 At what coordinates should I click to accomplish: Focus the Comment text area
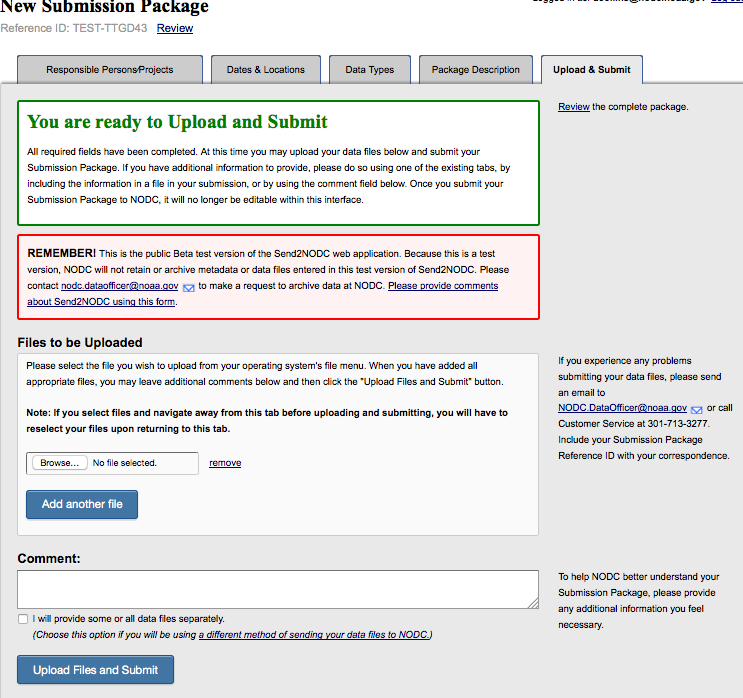[x=278, y=589]
